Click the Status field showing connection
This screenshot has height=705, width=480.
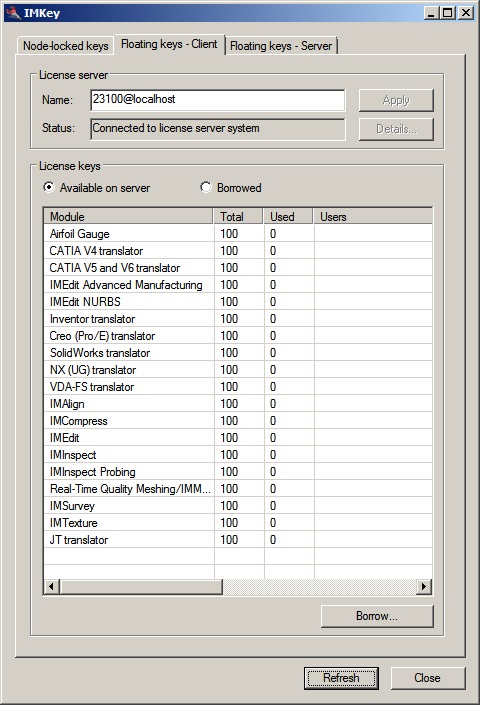[218, 129]
